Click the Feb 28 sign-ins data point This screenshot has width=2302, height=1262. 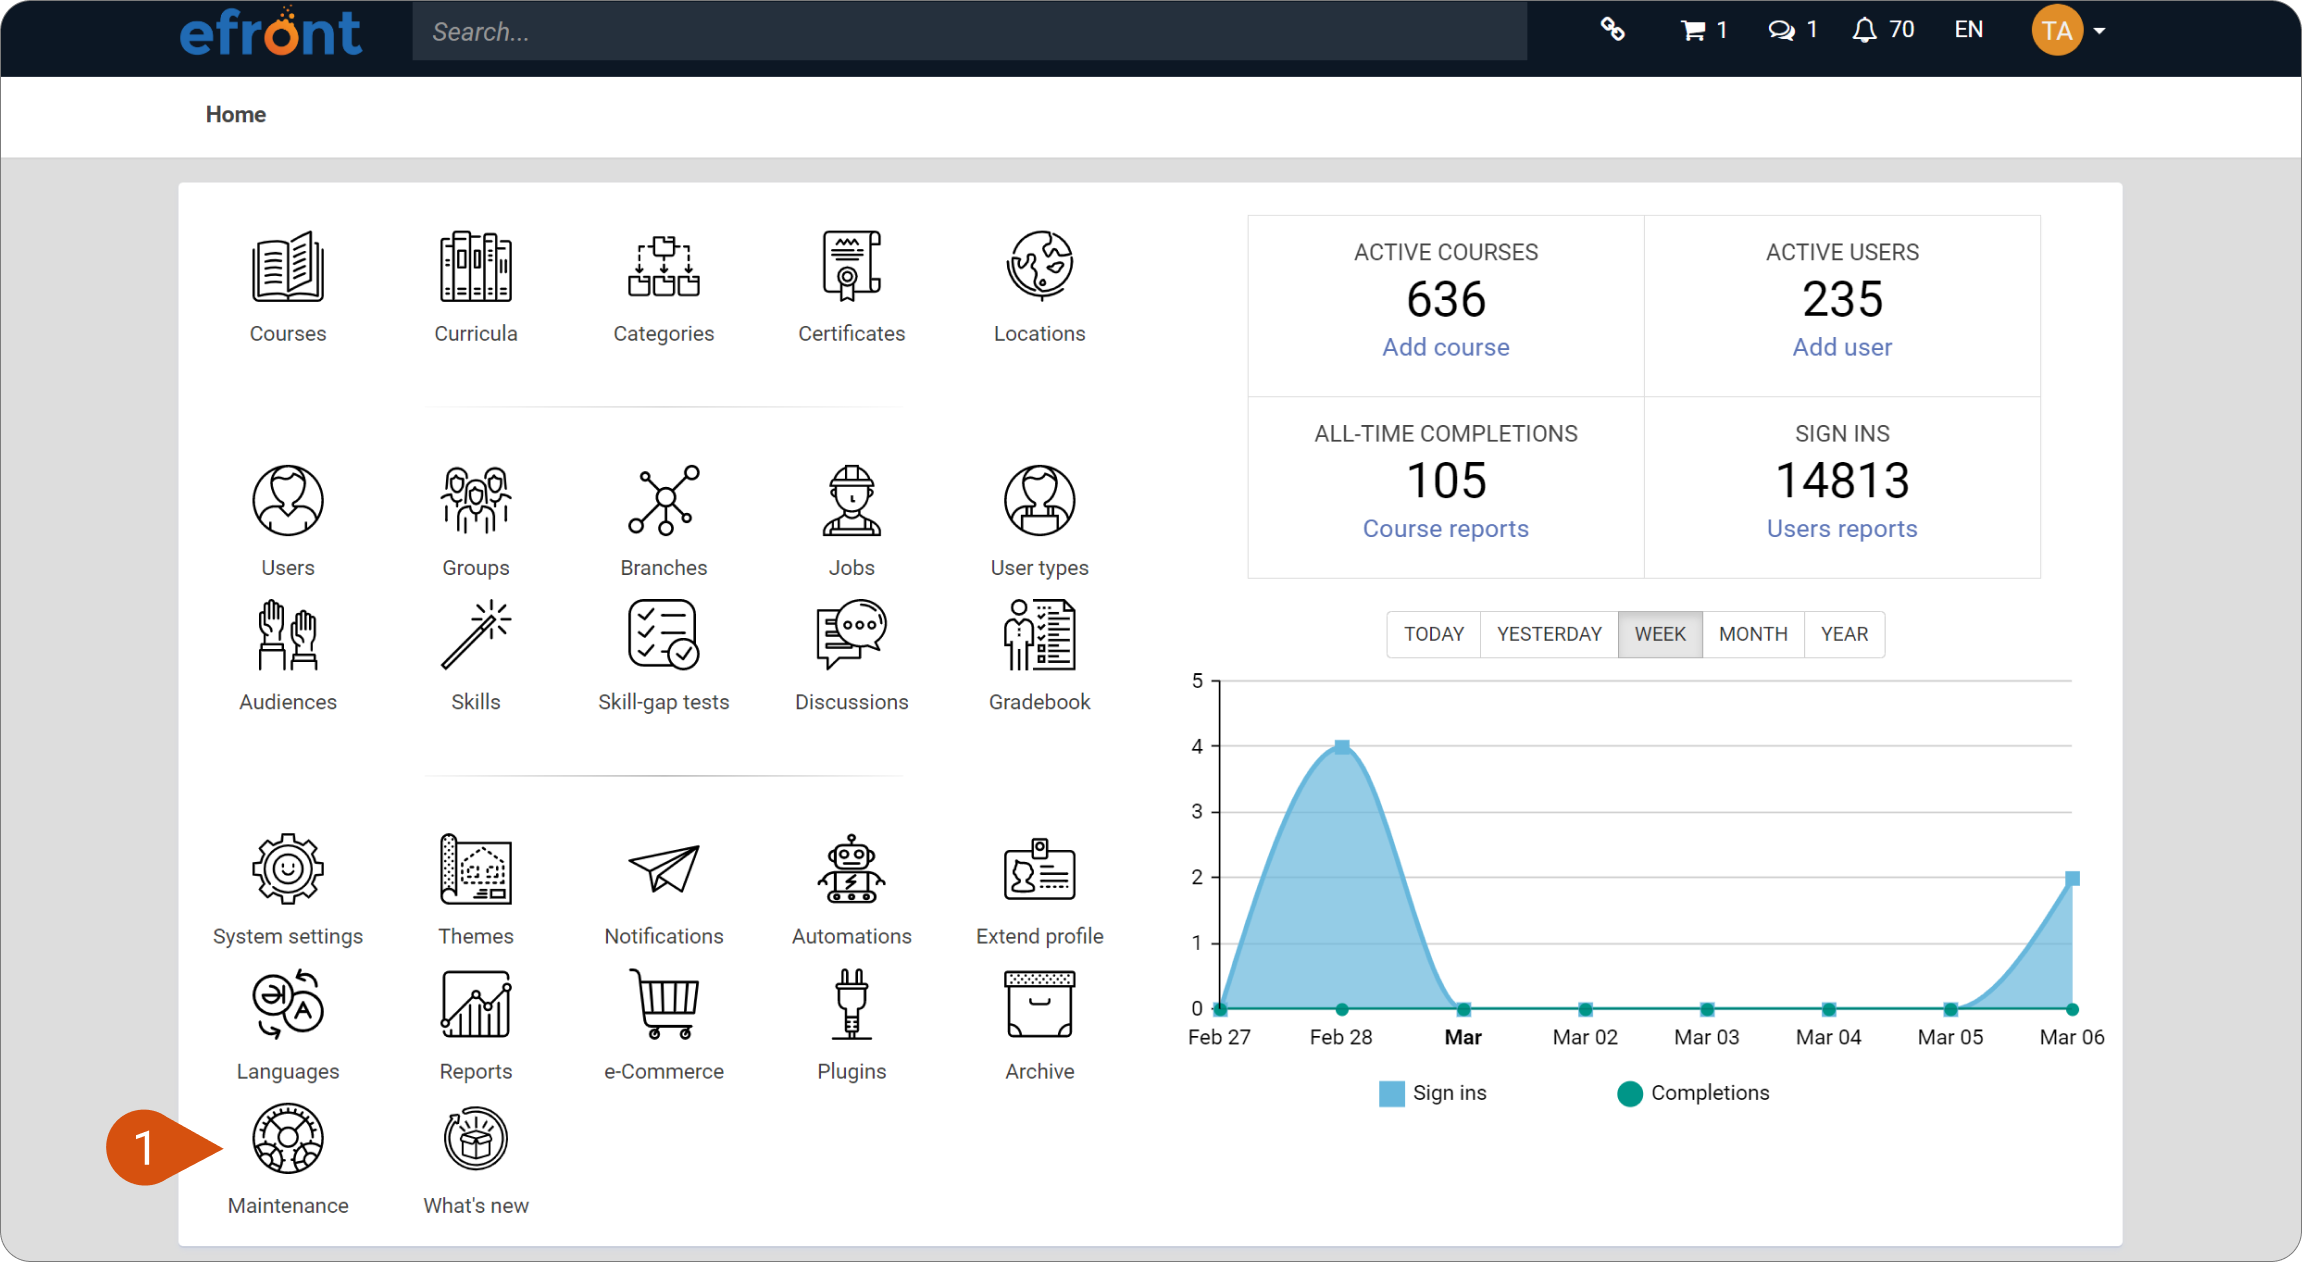(1342, 747)
